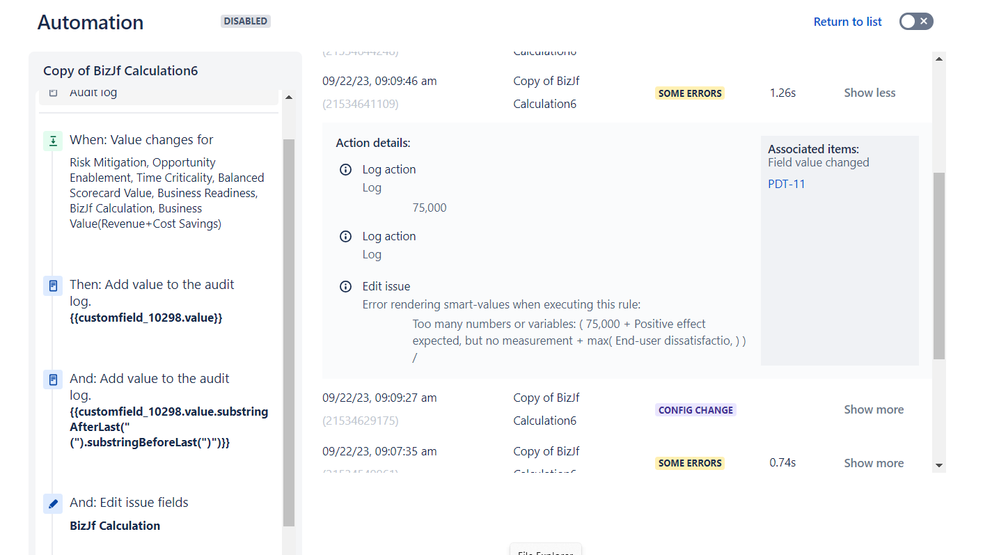Click SOME ERRORS badge for 09:07:35 entry

(690, 463)
